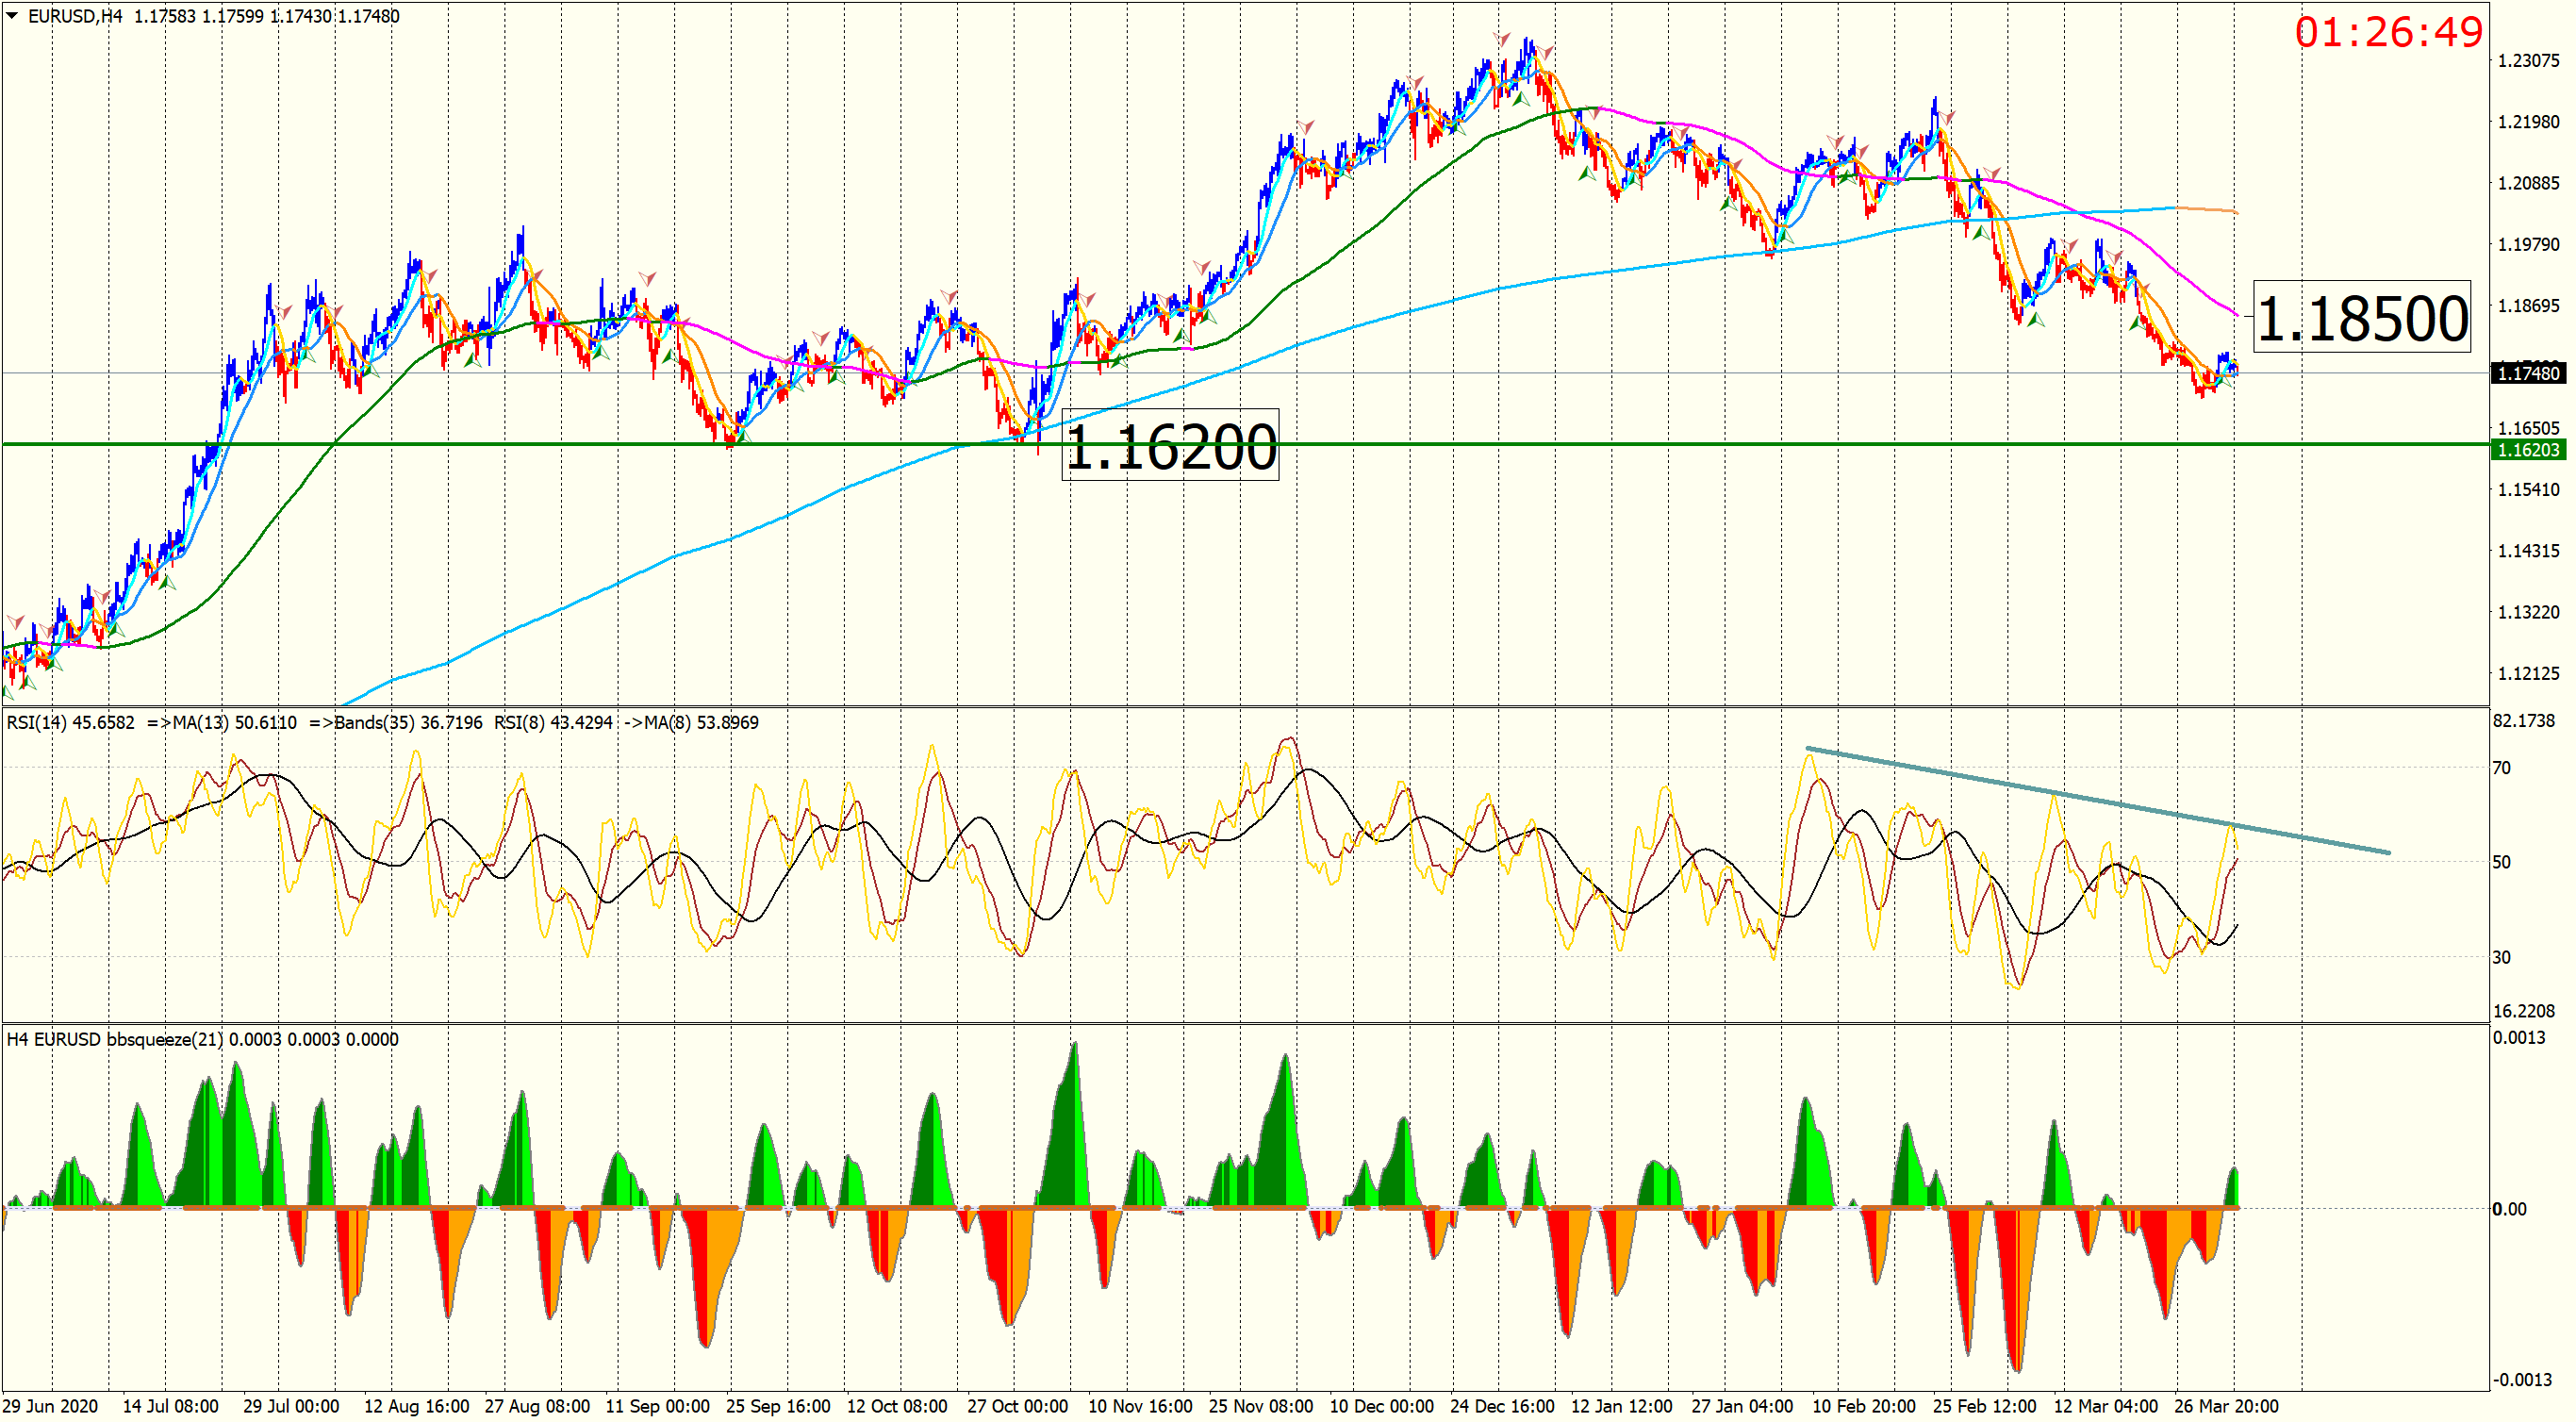Viewport: 2576px width, 1422px height.
Task: Click the 50 level on RSI scale
Action: pyautogui.click(x=2501, y=862)
